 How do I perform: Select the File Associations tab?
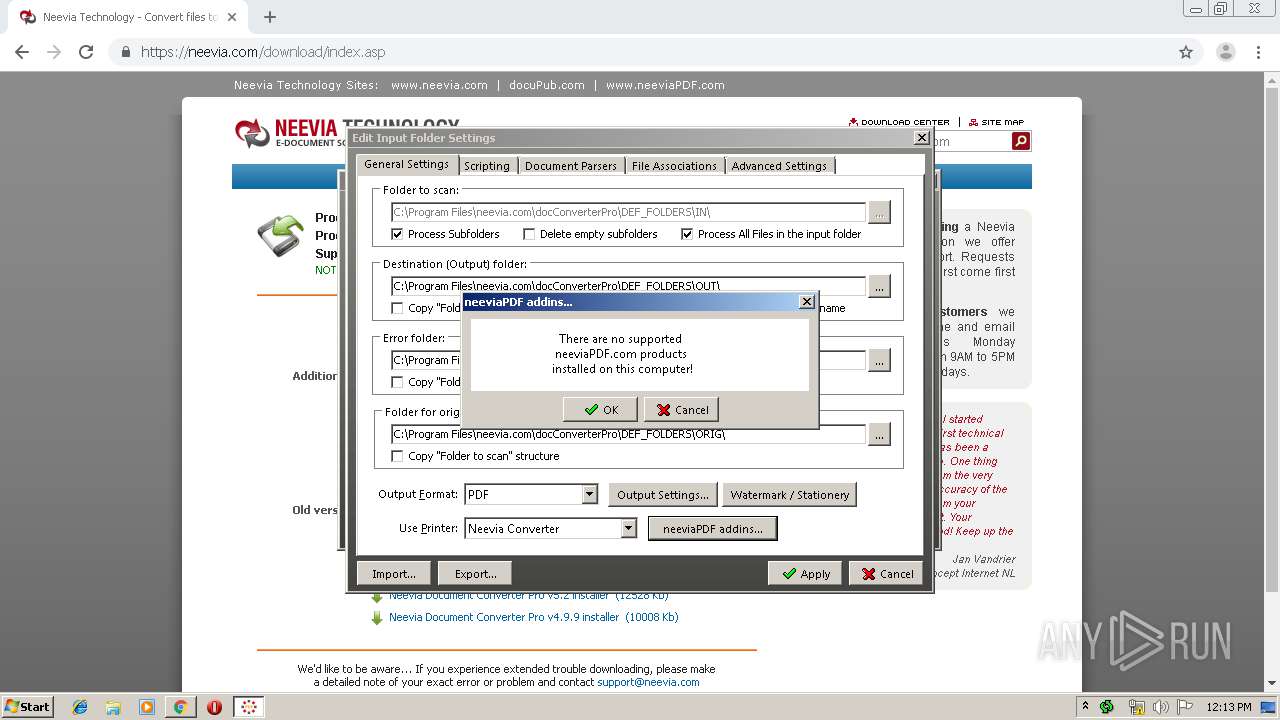click(x=674, y=166)
